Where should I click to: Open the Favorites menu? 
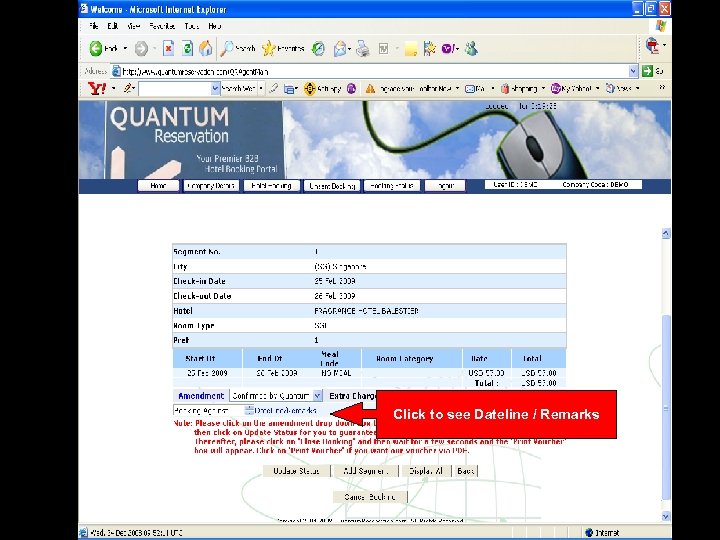[x=162, y=26]
